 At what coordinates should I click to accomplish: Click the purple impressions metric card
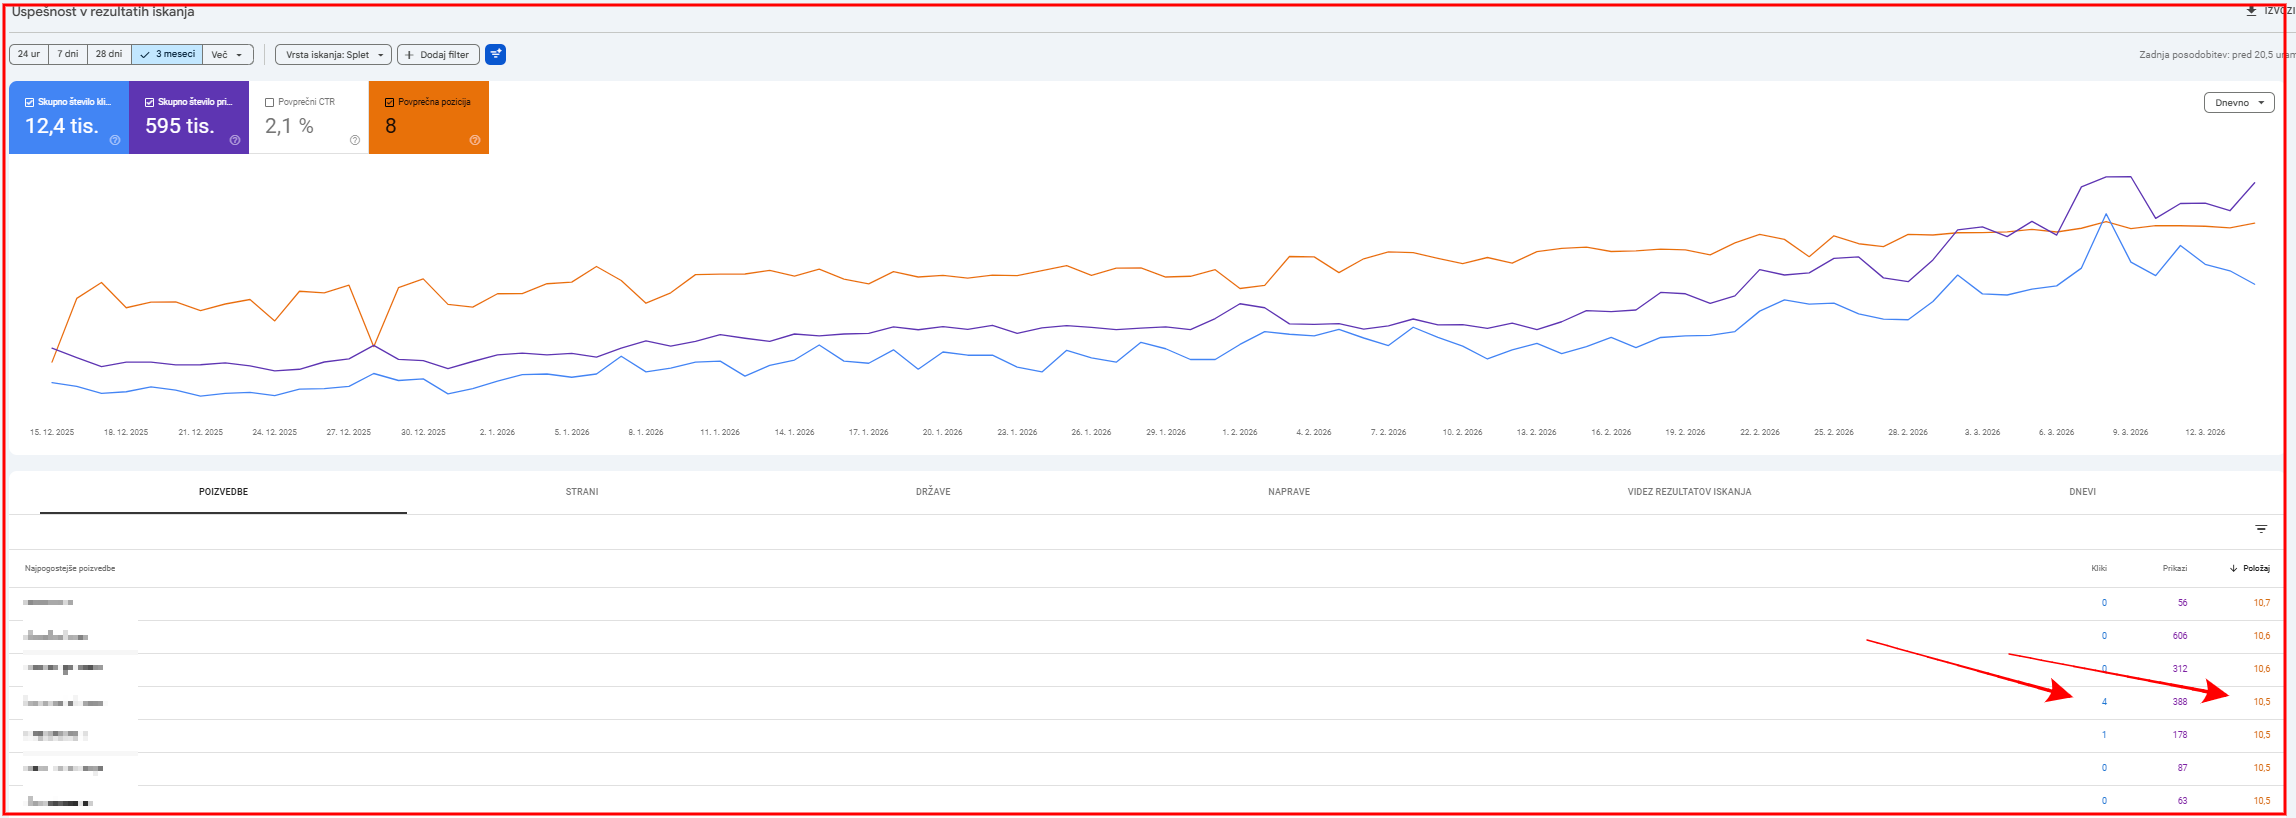tap(189, 117)
